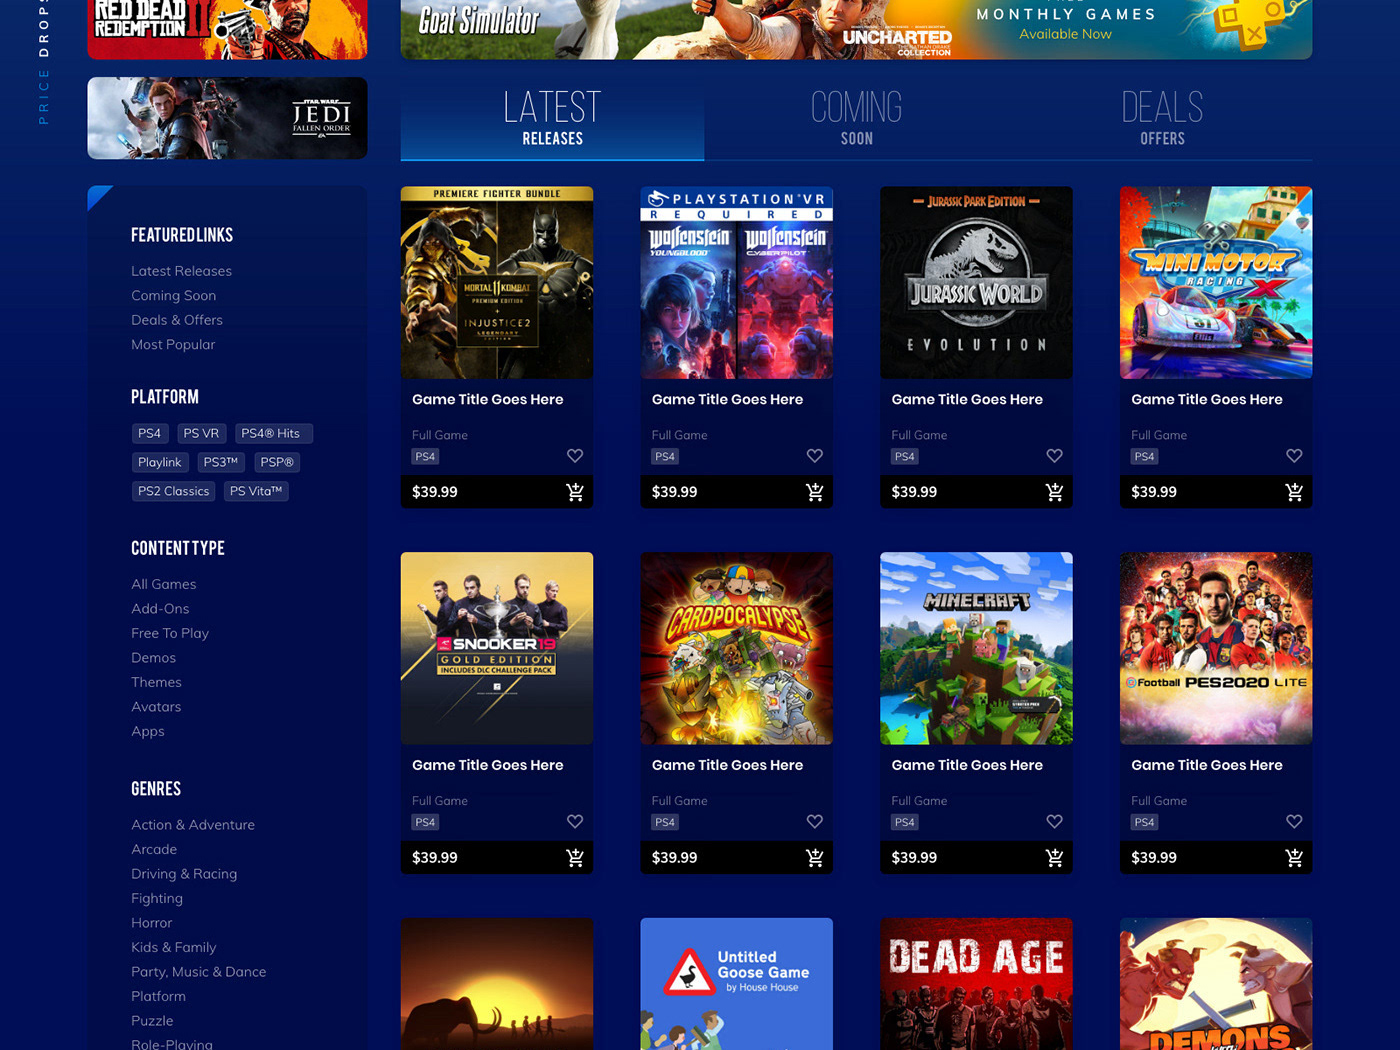Open Minecraft cover art

(976, 648)
